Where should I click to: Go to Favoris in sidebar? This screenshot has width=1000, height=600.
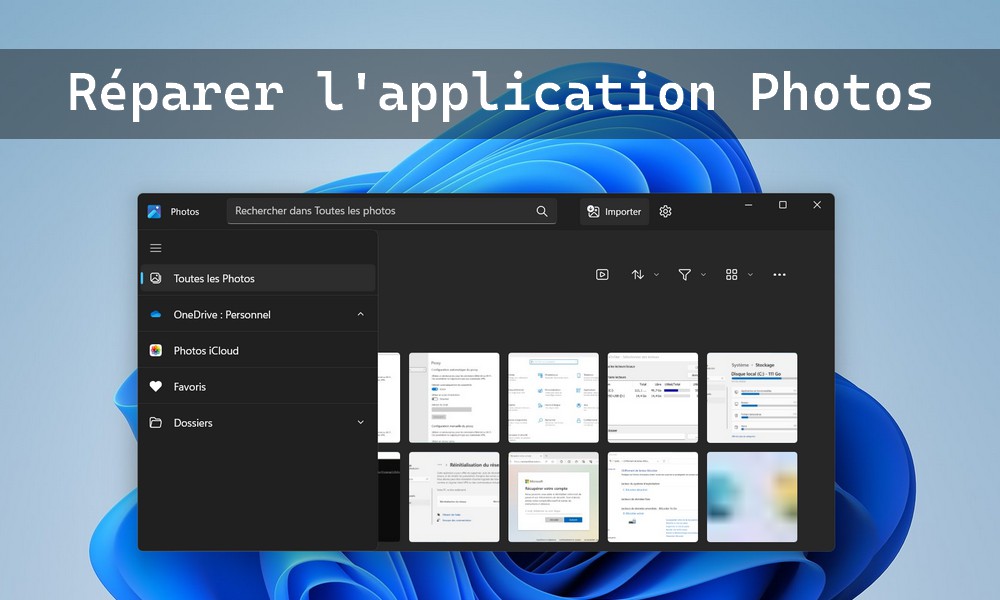coord(189,387)
